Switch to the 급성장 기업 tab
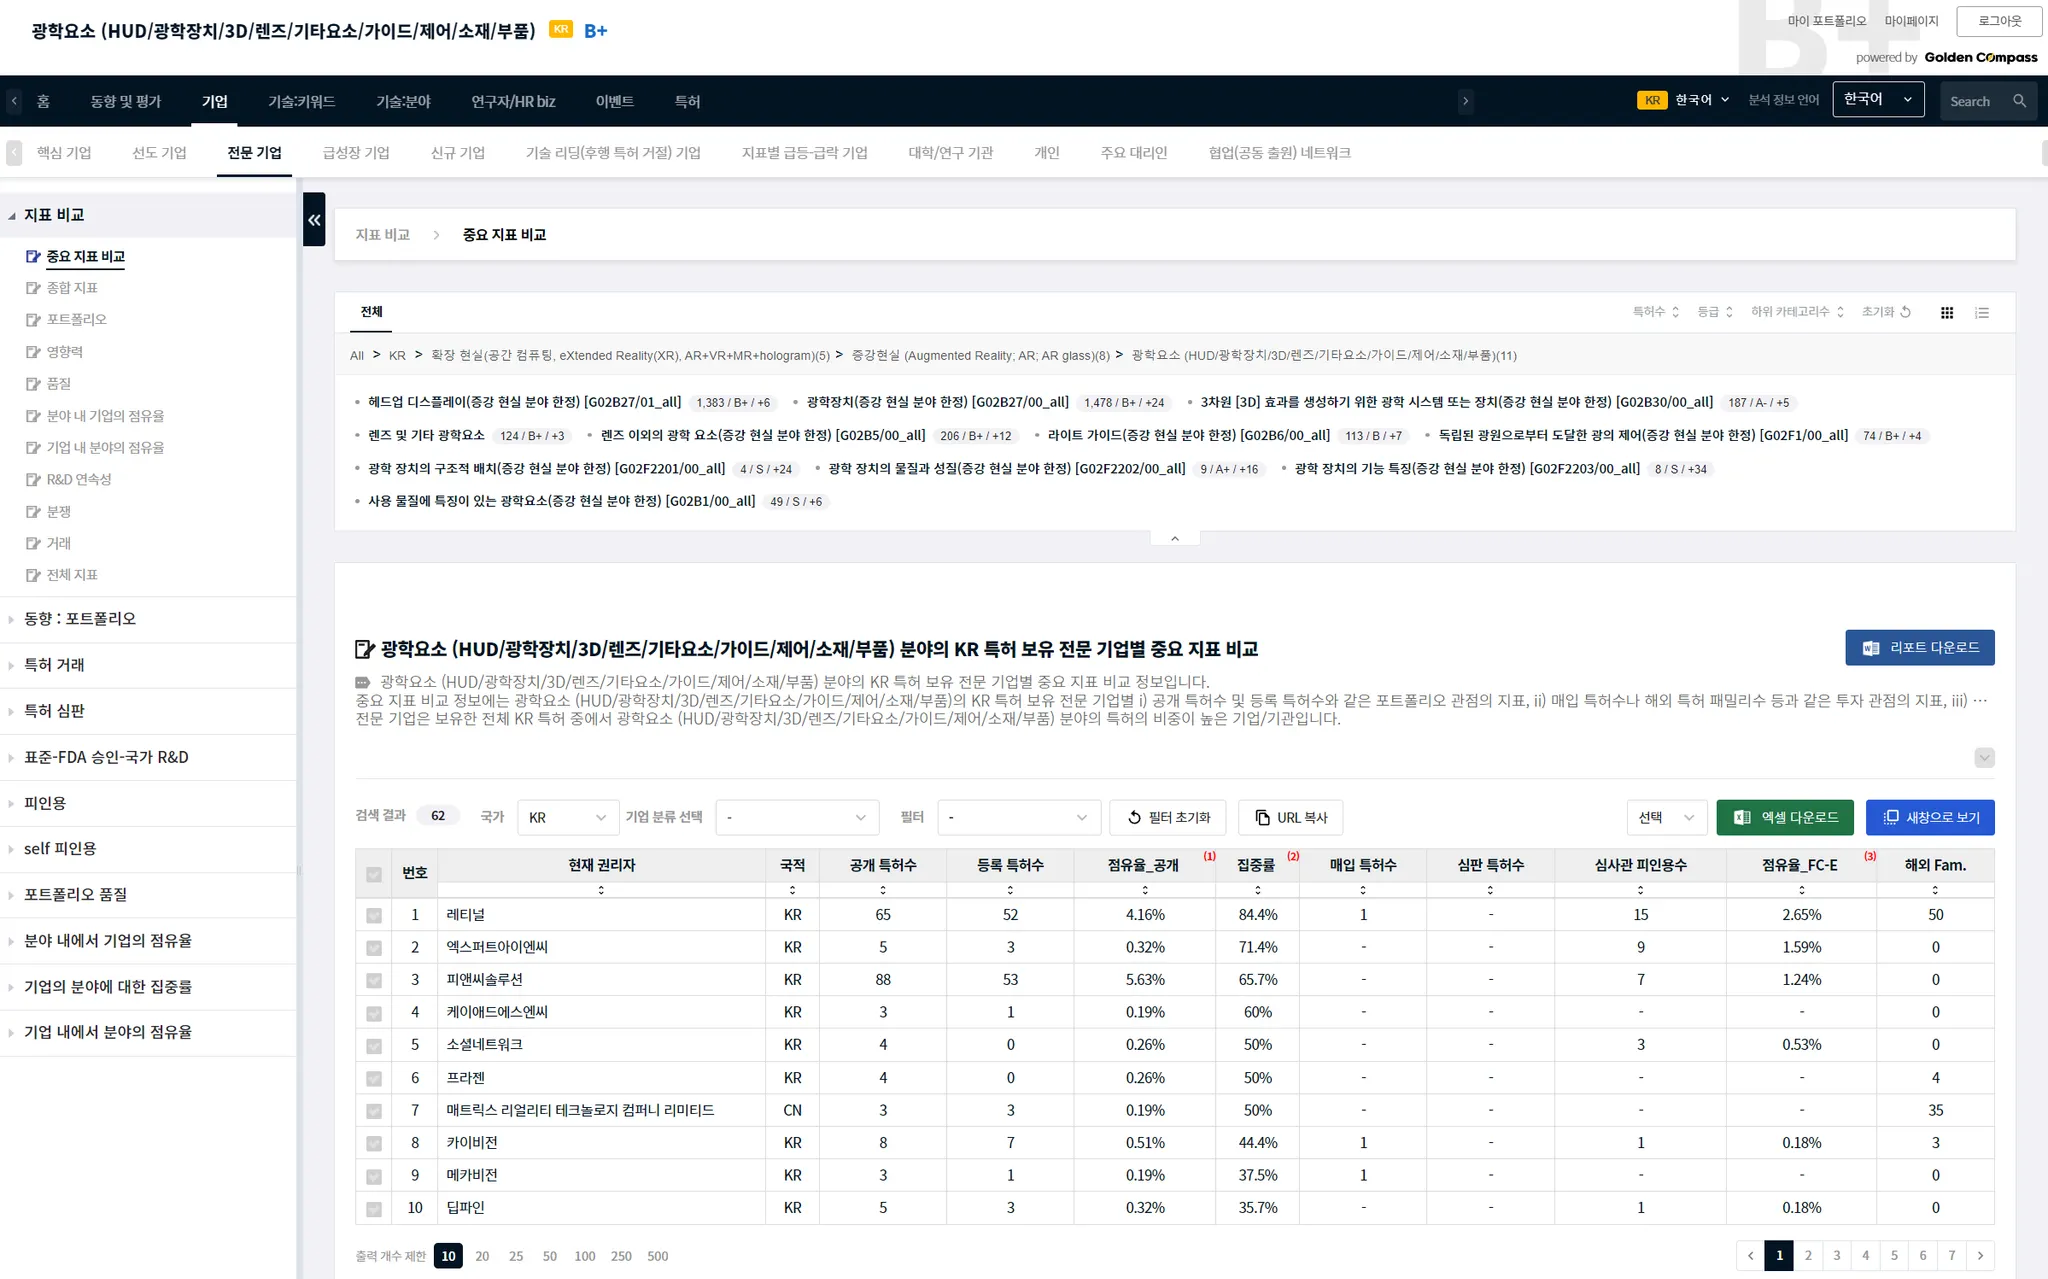 coord(355,153)
